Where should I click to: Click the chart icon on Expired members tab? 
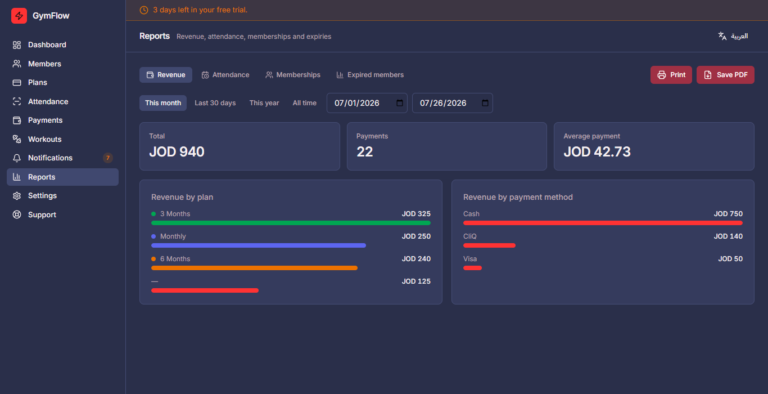click(339, 75)
